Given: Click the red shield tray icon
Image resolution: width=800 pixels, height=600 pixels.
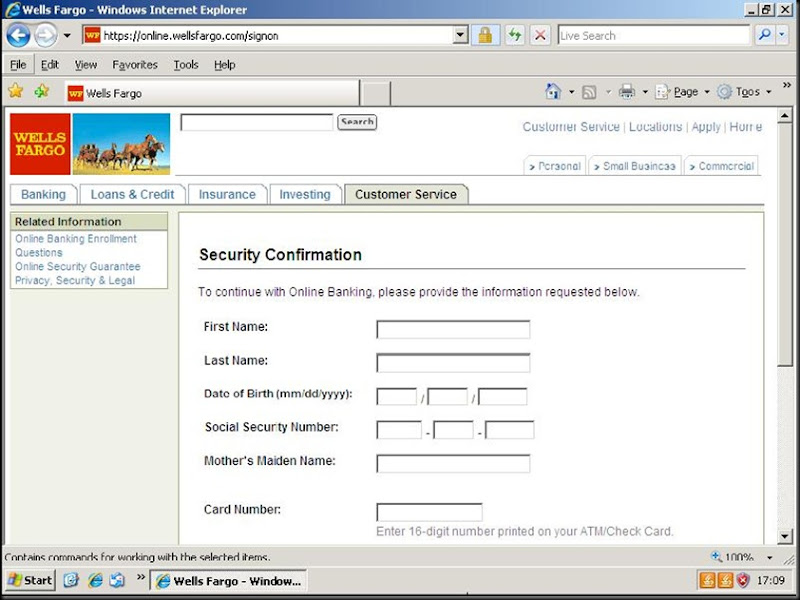Looking at the screenshot, I should [x=743, y=580].
